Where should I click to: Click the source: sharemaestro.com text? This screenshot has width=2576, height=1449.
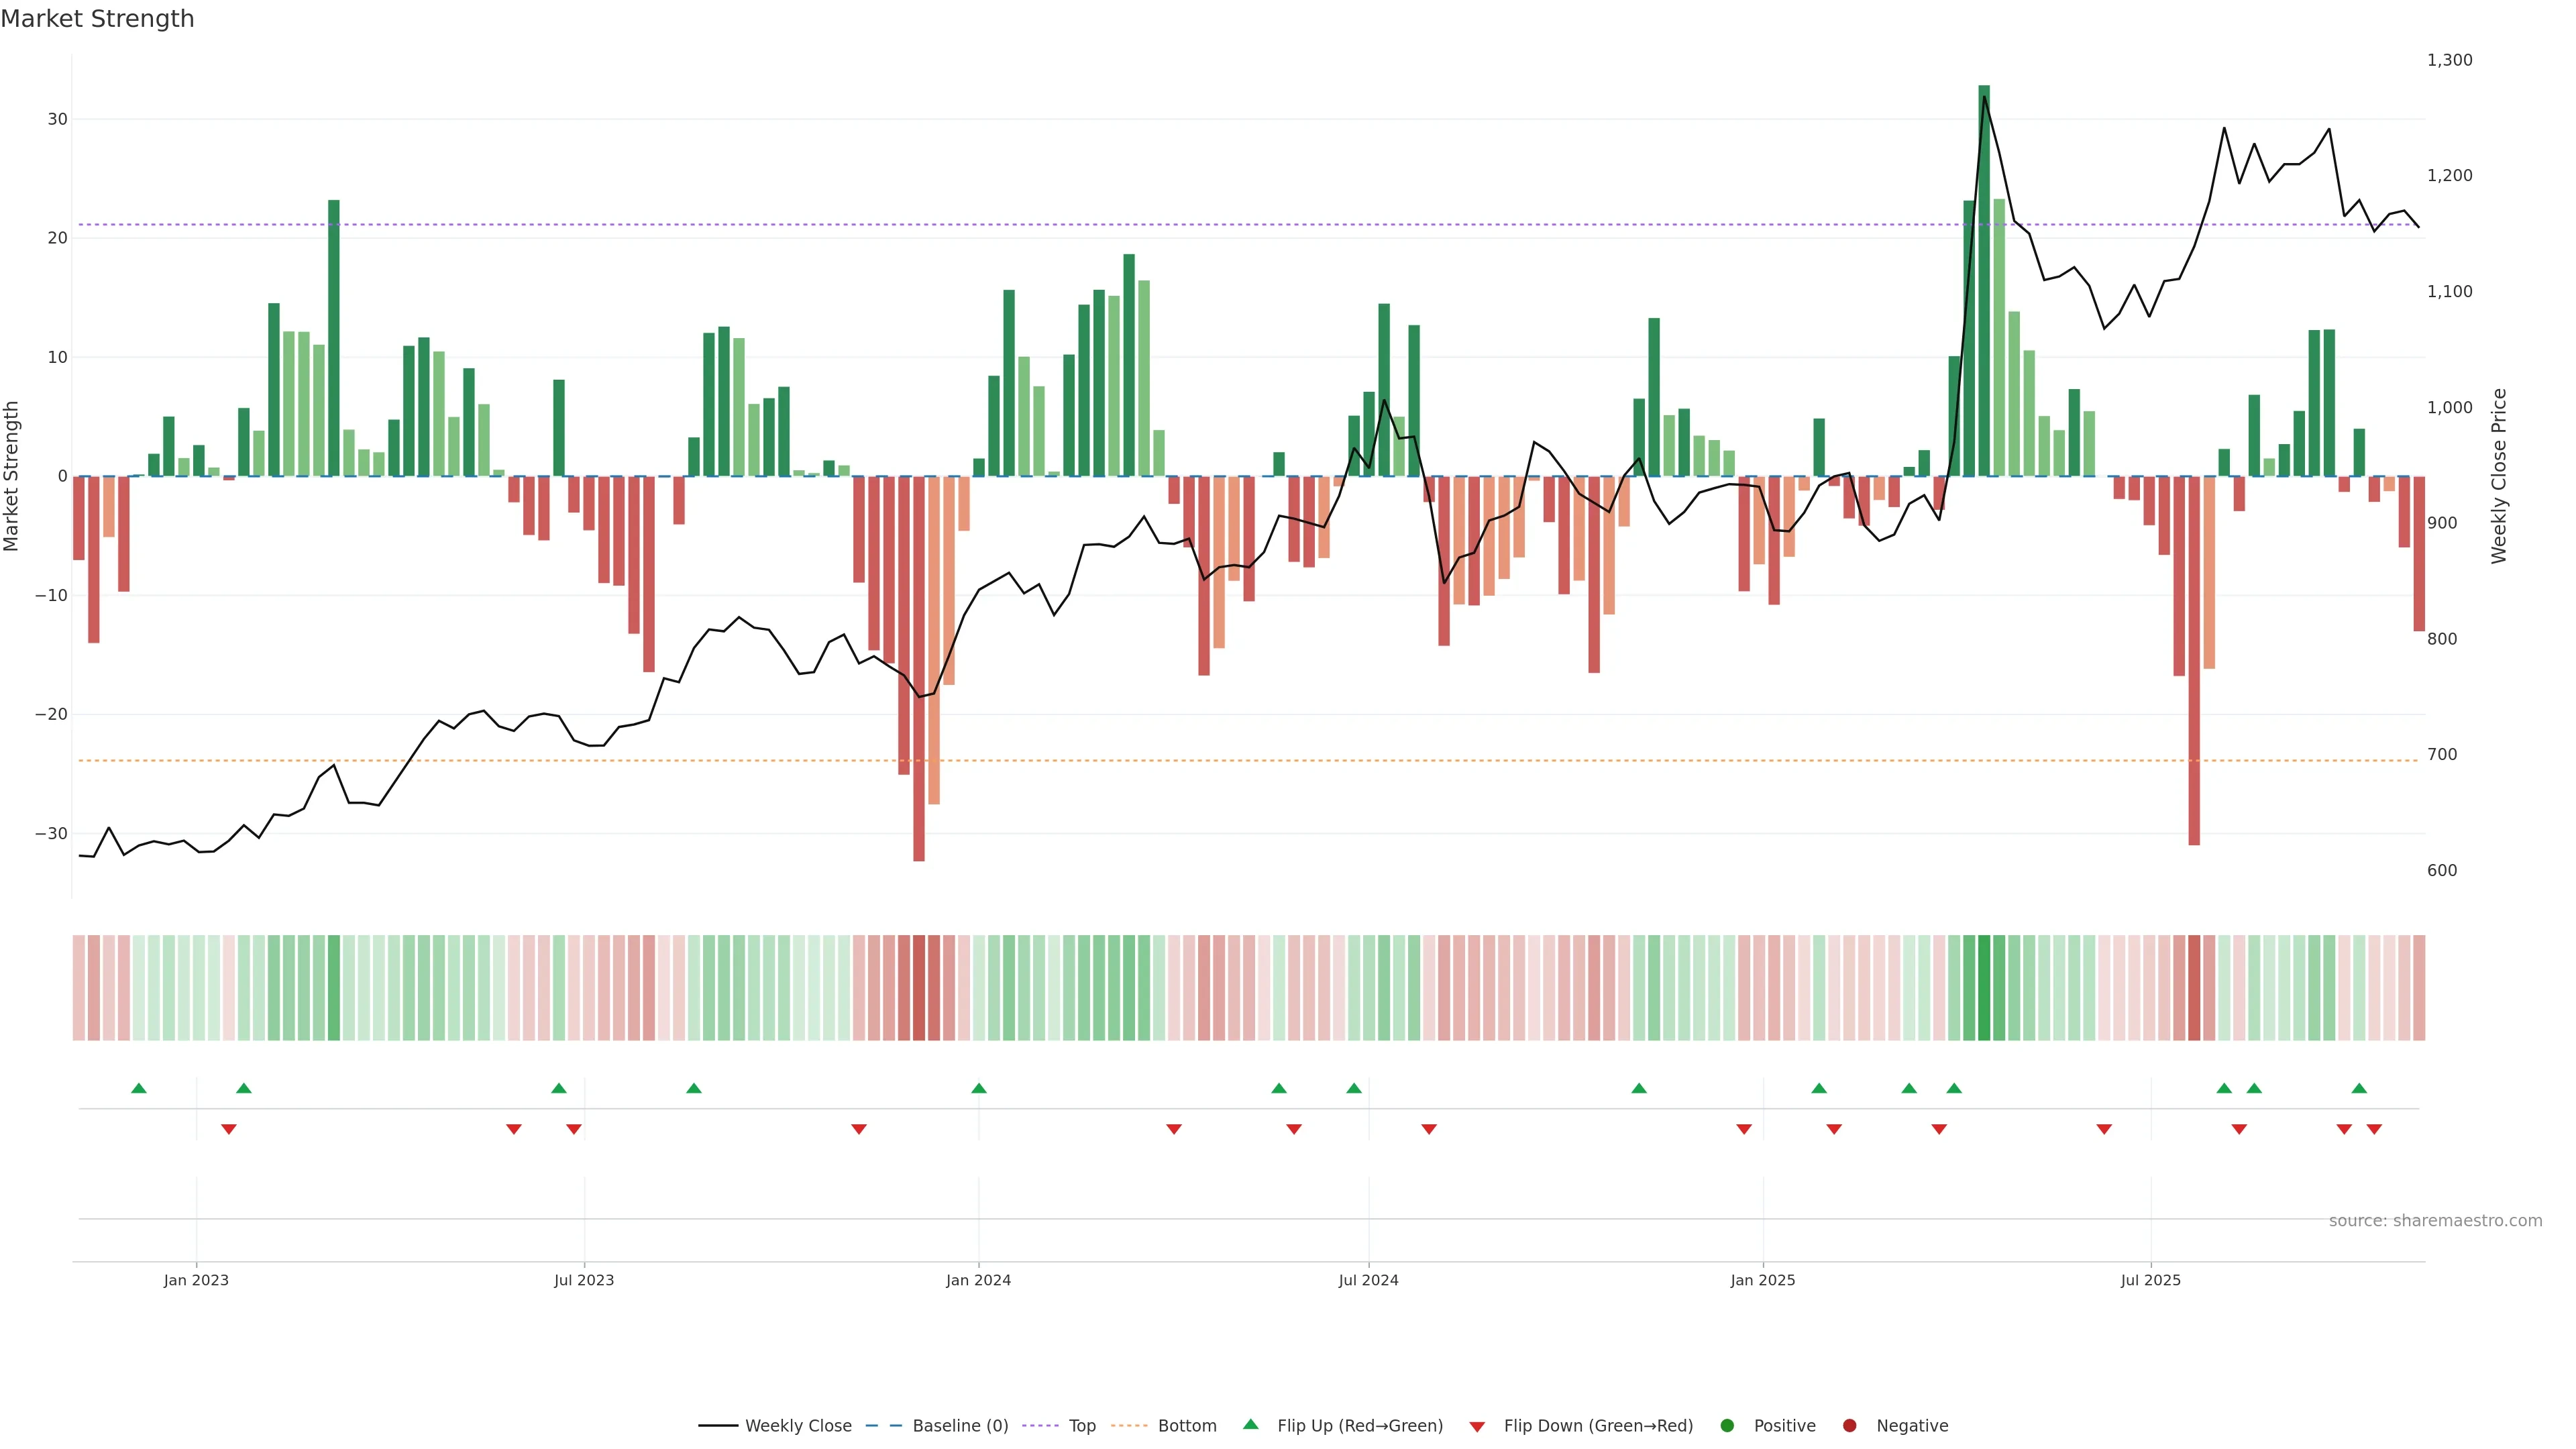coord(2435,1221)
